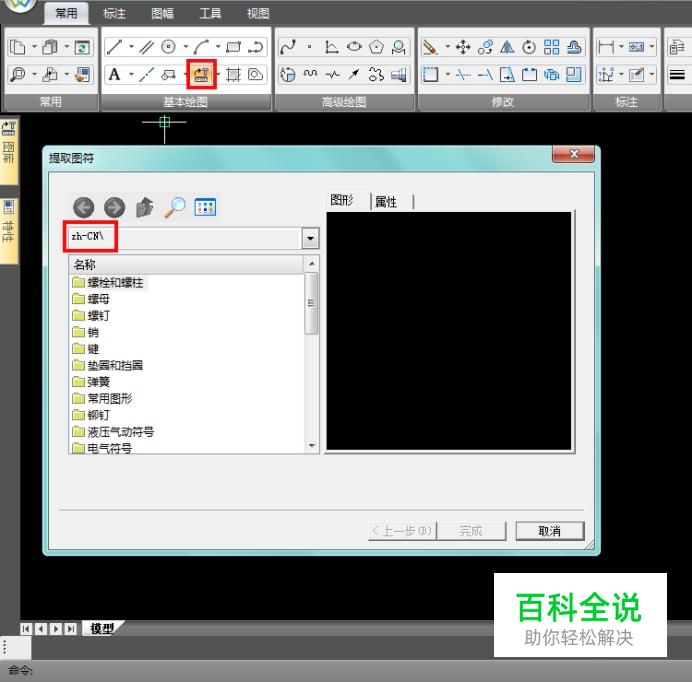Select the hatch fill tool
Image resolution: width=692 pixels, height=682 pixels.
click(233, 75)
